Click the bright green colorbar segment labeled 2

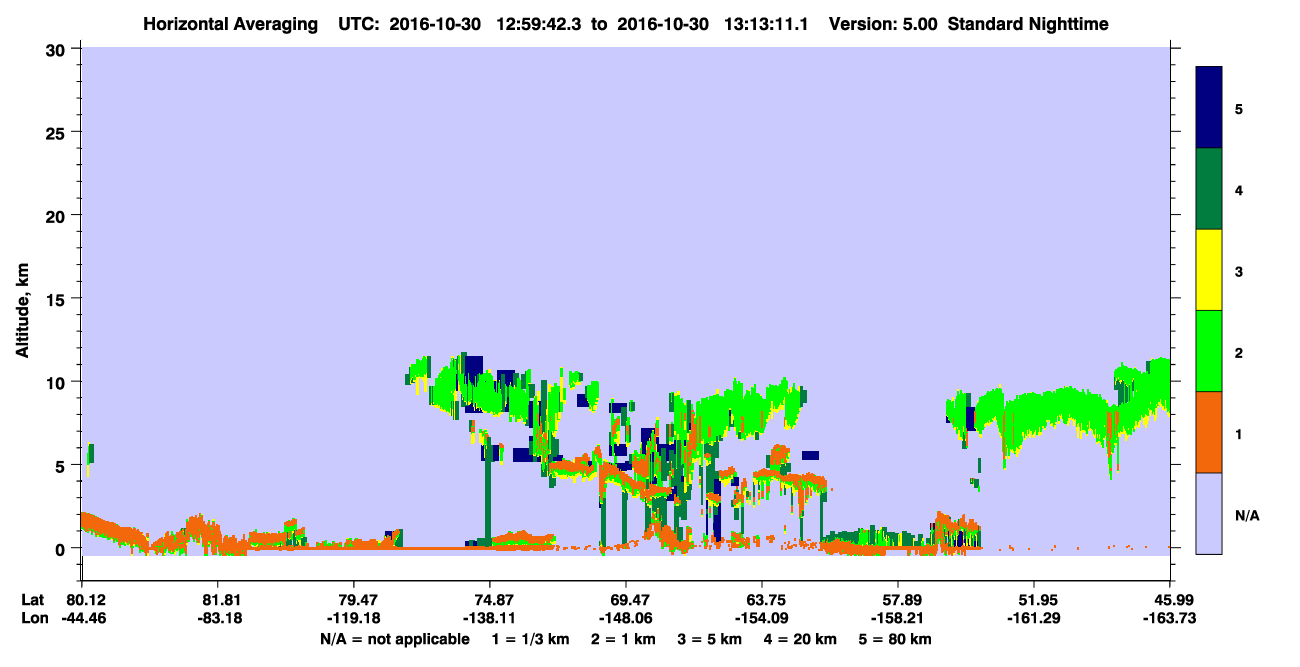(1209, 351)
